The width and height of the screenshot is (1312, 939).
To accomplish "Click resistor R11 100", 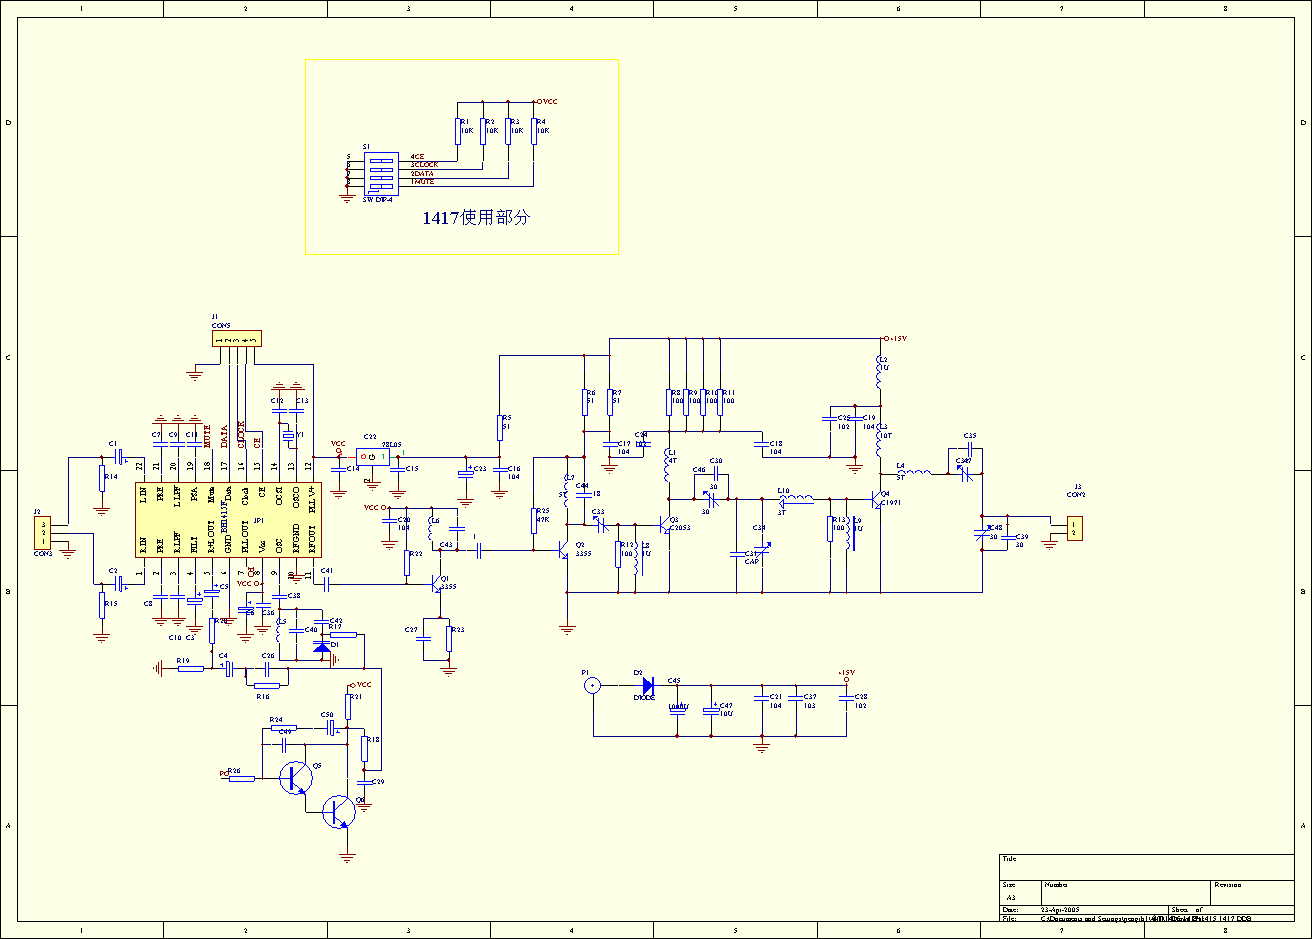I will 720,401.
